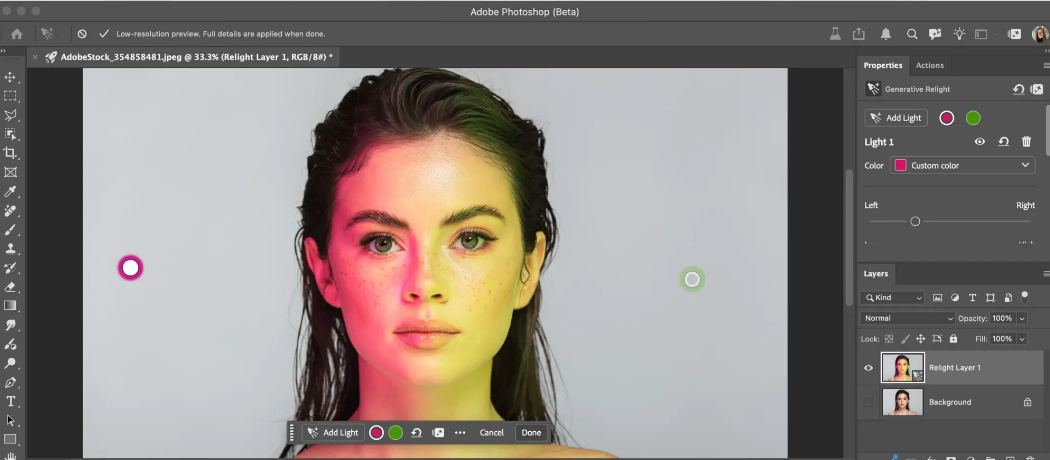Image resolution: width=1050 pixels, height=460 pixels.
Task: Select the Gradient tool
Action: coord(10,305)
